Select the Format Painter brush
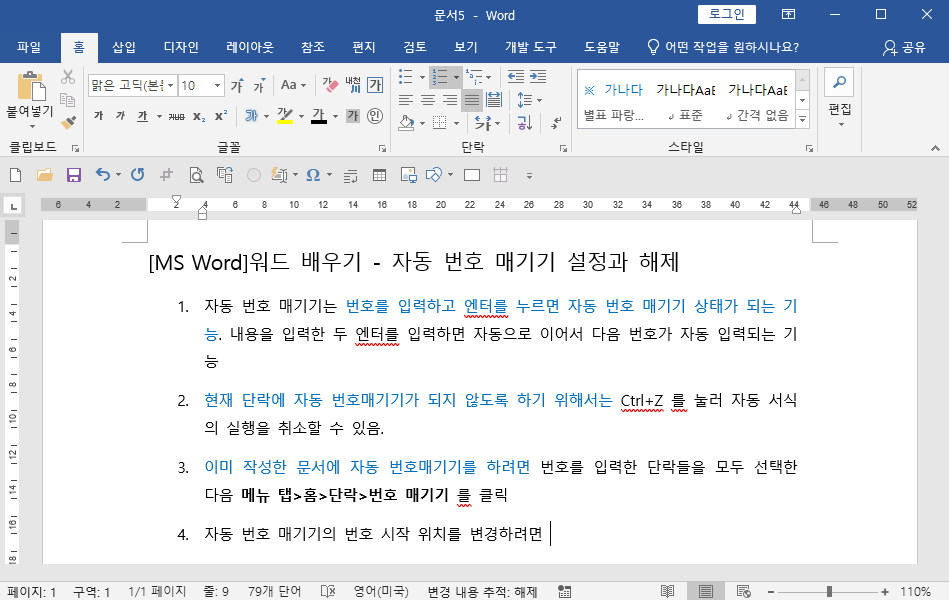949x600 pixels. [68, 122]
